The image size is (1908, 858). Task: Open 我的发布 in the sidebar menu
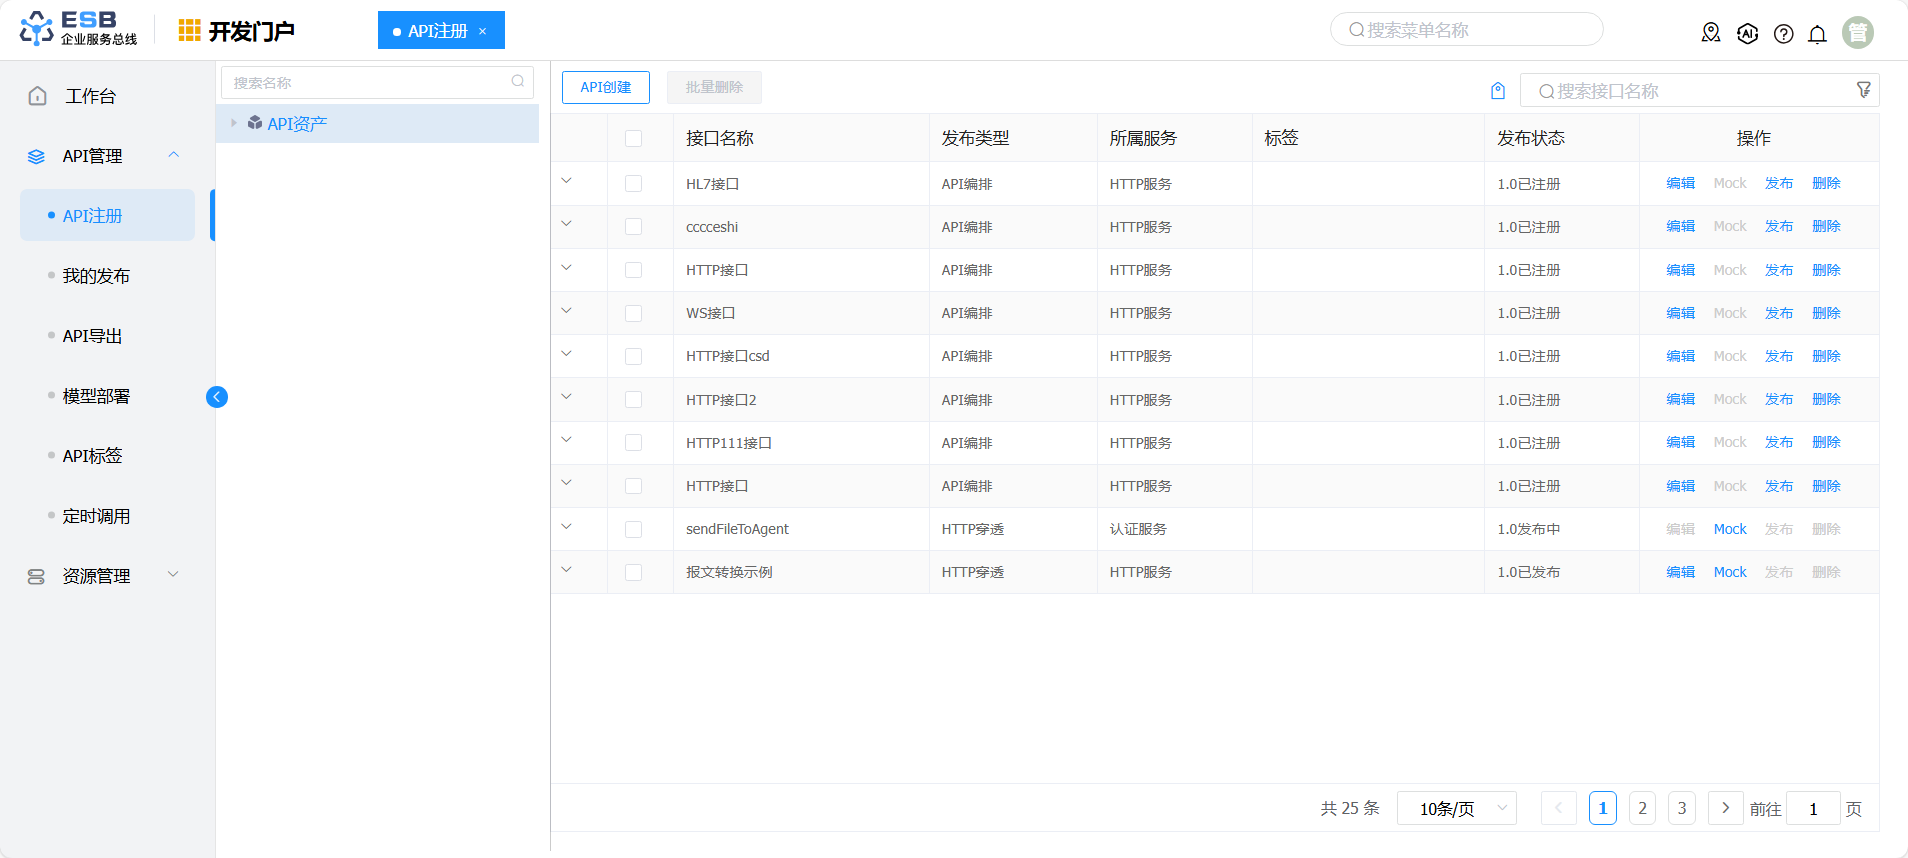[x=96, y=276]
